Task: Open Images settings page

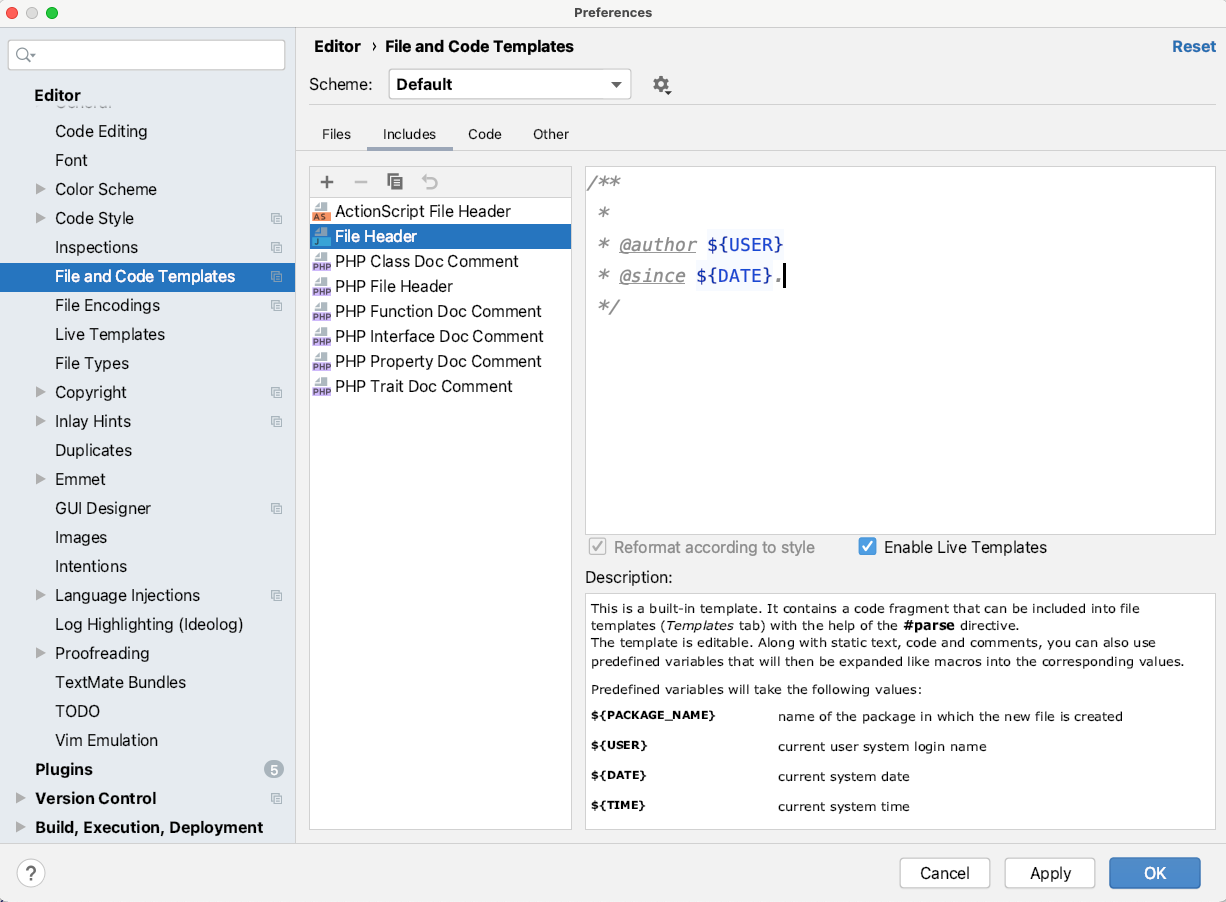Action: pos(81,537)
